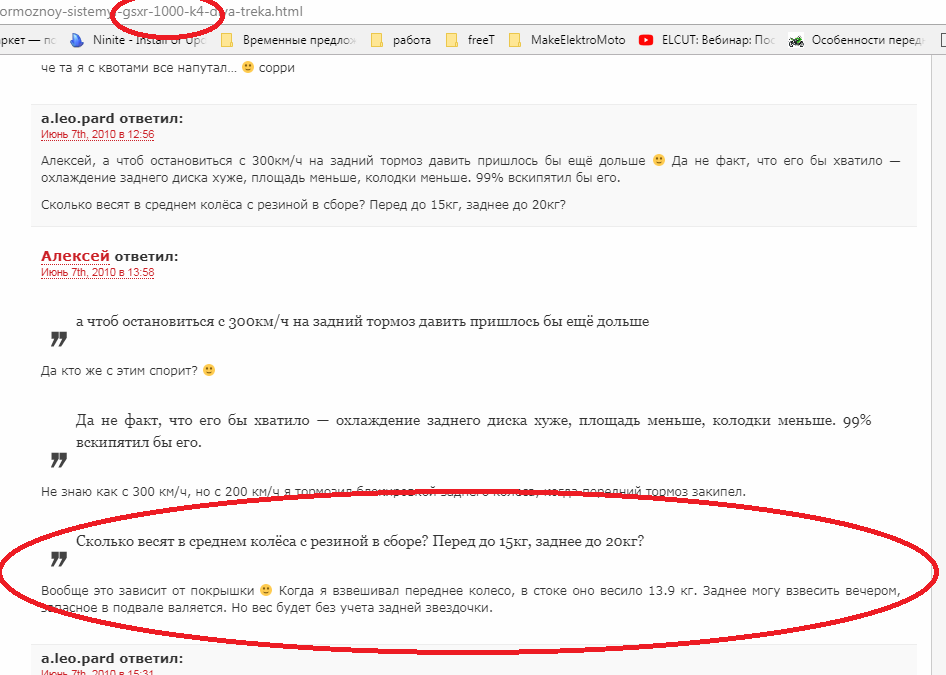946x675 pixels.
Task: Click the quote mark beside 300км/ч quote
Action: (x=59, y=340)
